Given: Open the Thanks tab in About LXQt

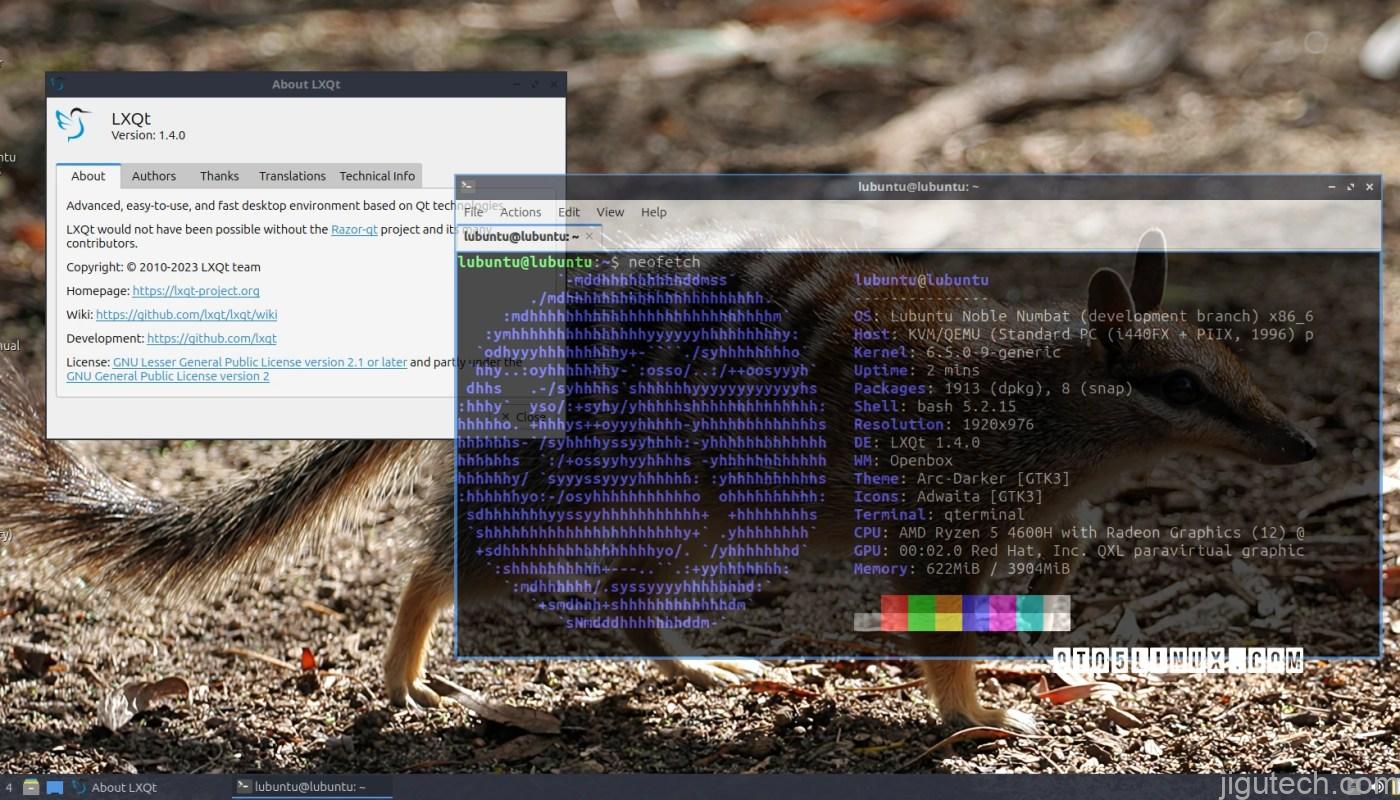Looking at the screenshot, I should tap(219, 176).
